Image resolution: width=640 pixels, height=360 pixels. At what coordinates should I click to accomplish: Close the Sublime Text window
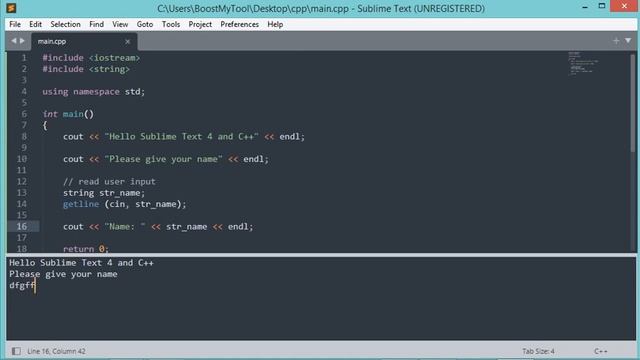pos(624,6)
